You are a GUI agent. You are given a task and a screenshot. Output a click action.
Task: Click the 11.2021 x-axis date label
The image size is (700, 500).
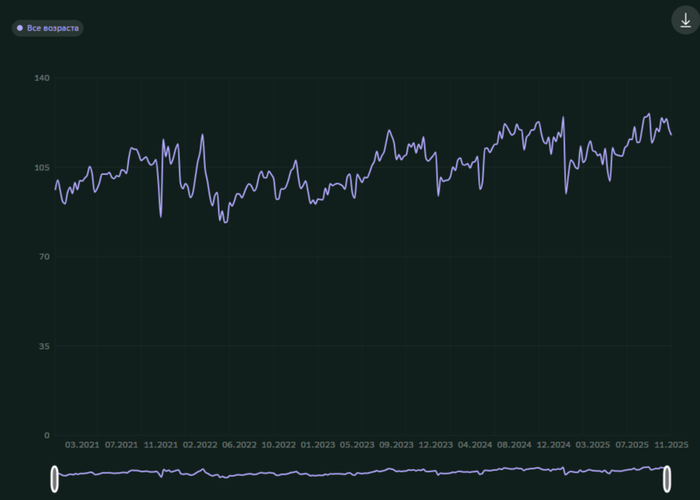[x=160, y=444]
